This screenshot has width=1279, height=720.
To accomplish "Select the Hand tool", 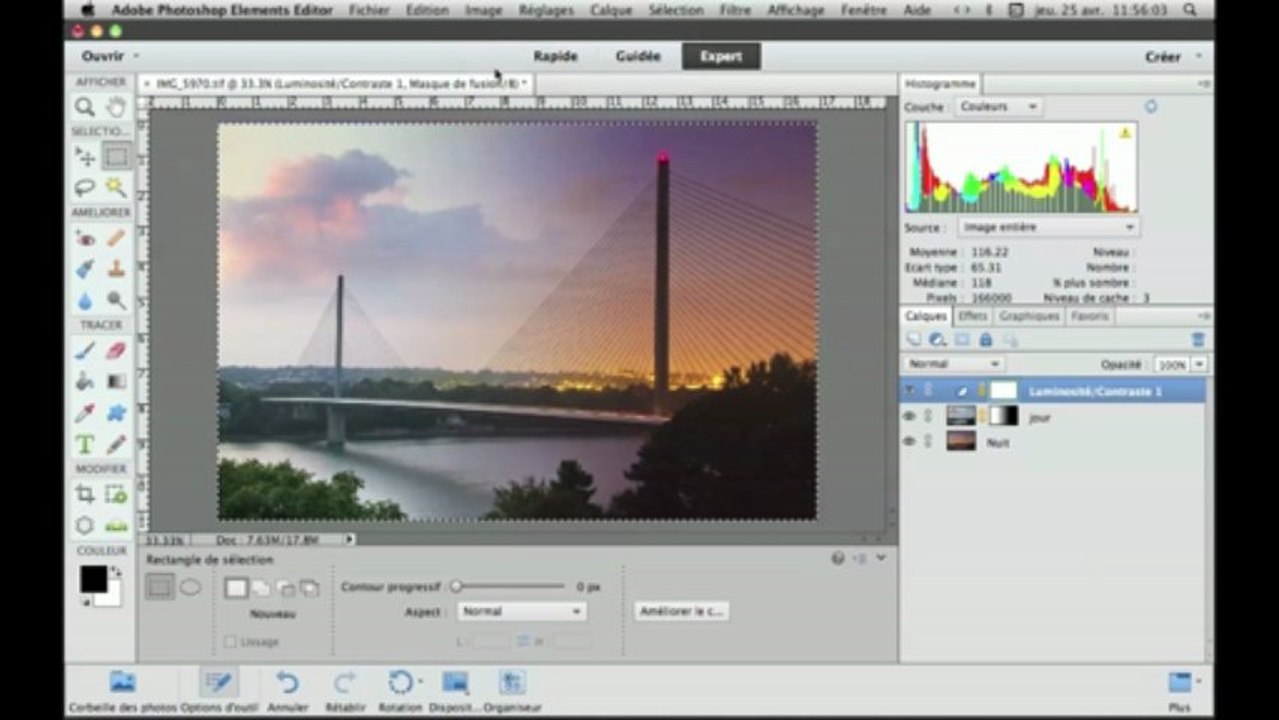I will [117, 107].
